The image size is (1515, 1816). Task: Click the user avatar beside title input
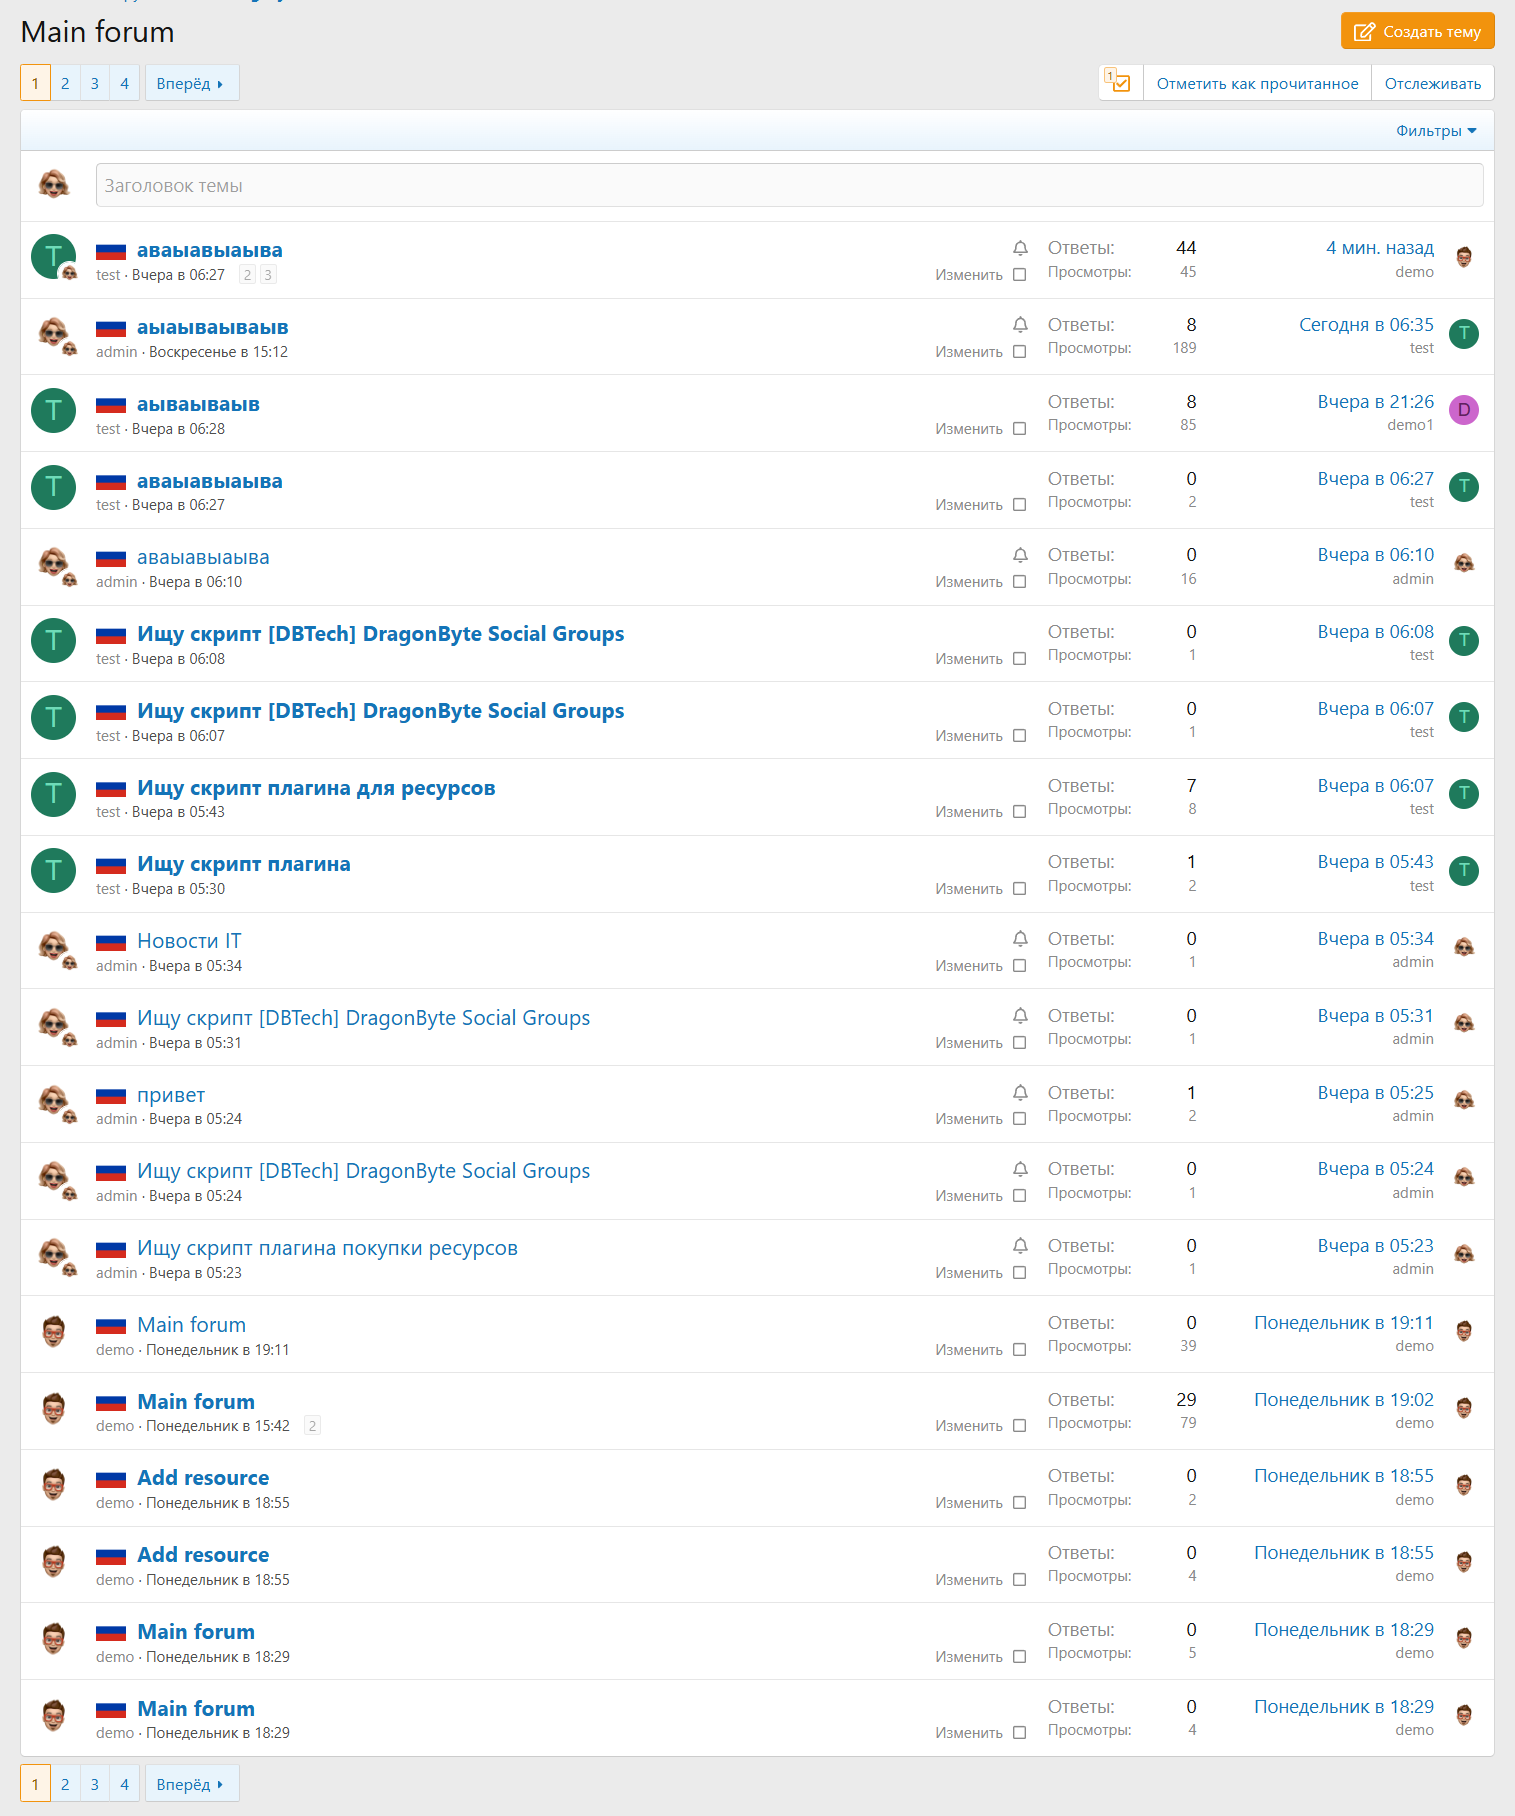click(54, 185)
